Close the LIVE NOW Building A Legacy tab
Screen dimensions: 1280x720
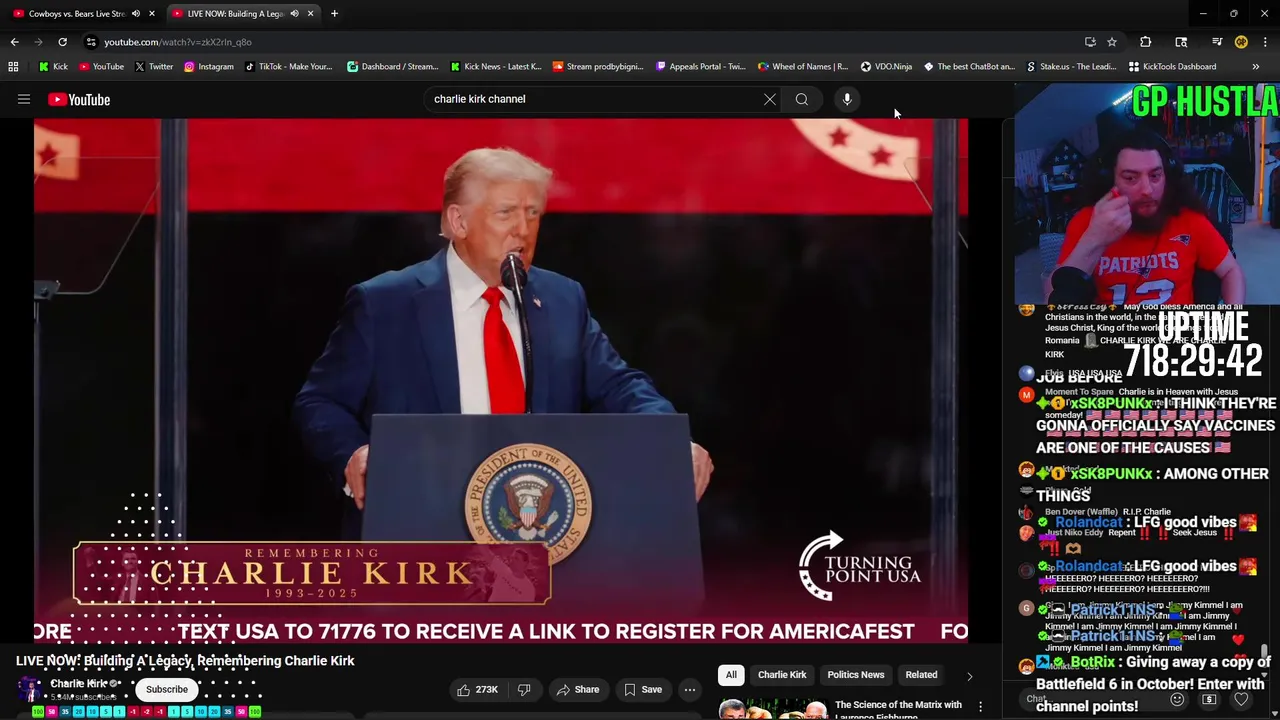pos(310,13)
